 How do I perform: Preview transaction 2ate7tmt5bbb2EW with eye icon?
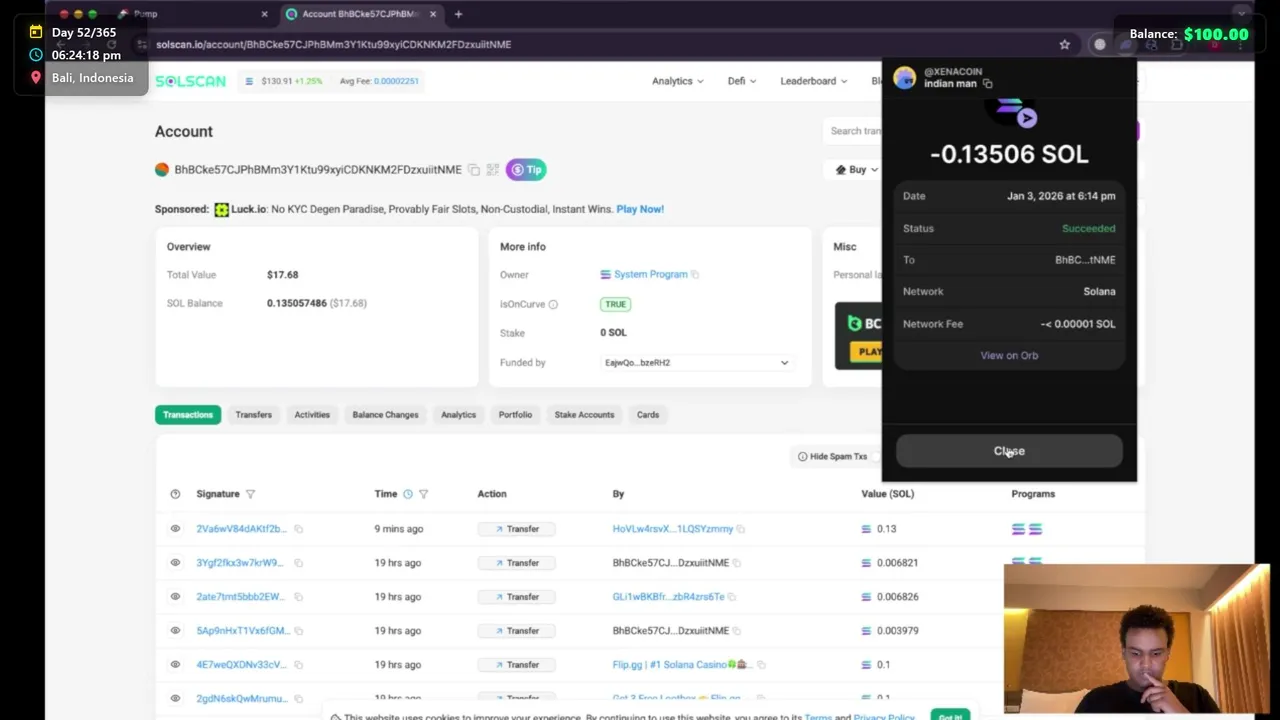click(175, 597)
